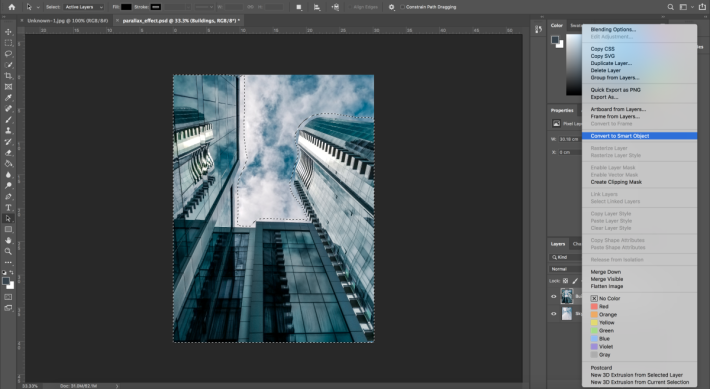Switch to Unknown-1.jpg document tab
Viewport: 710px width, 389px height.
point(67,21)
